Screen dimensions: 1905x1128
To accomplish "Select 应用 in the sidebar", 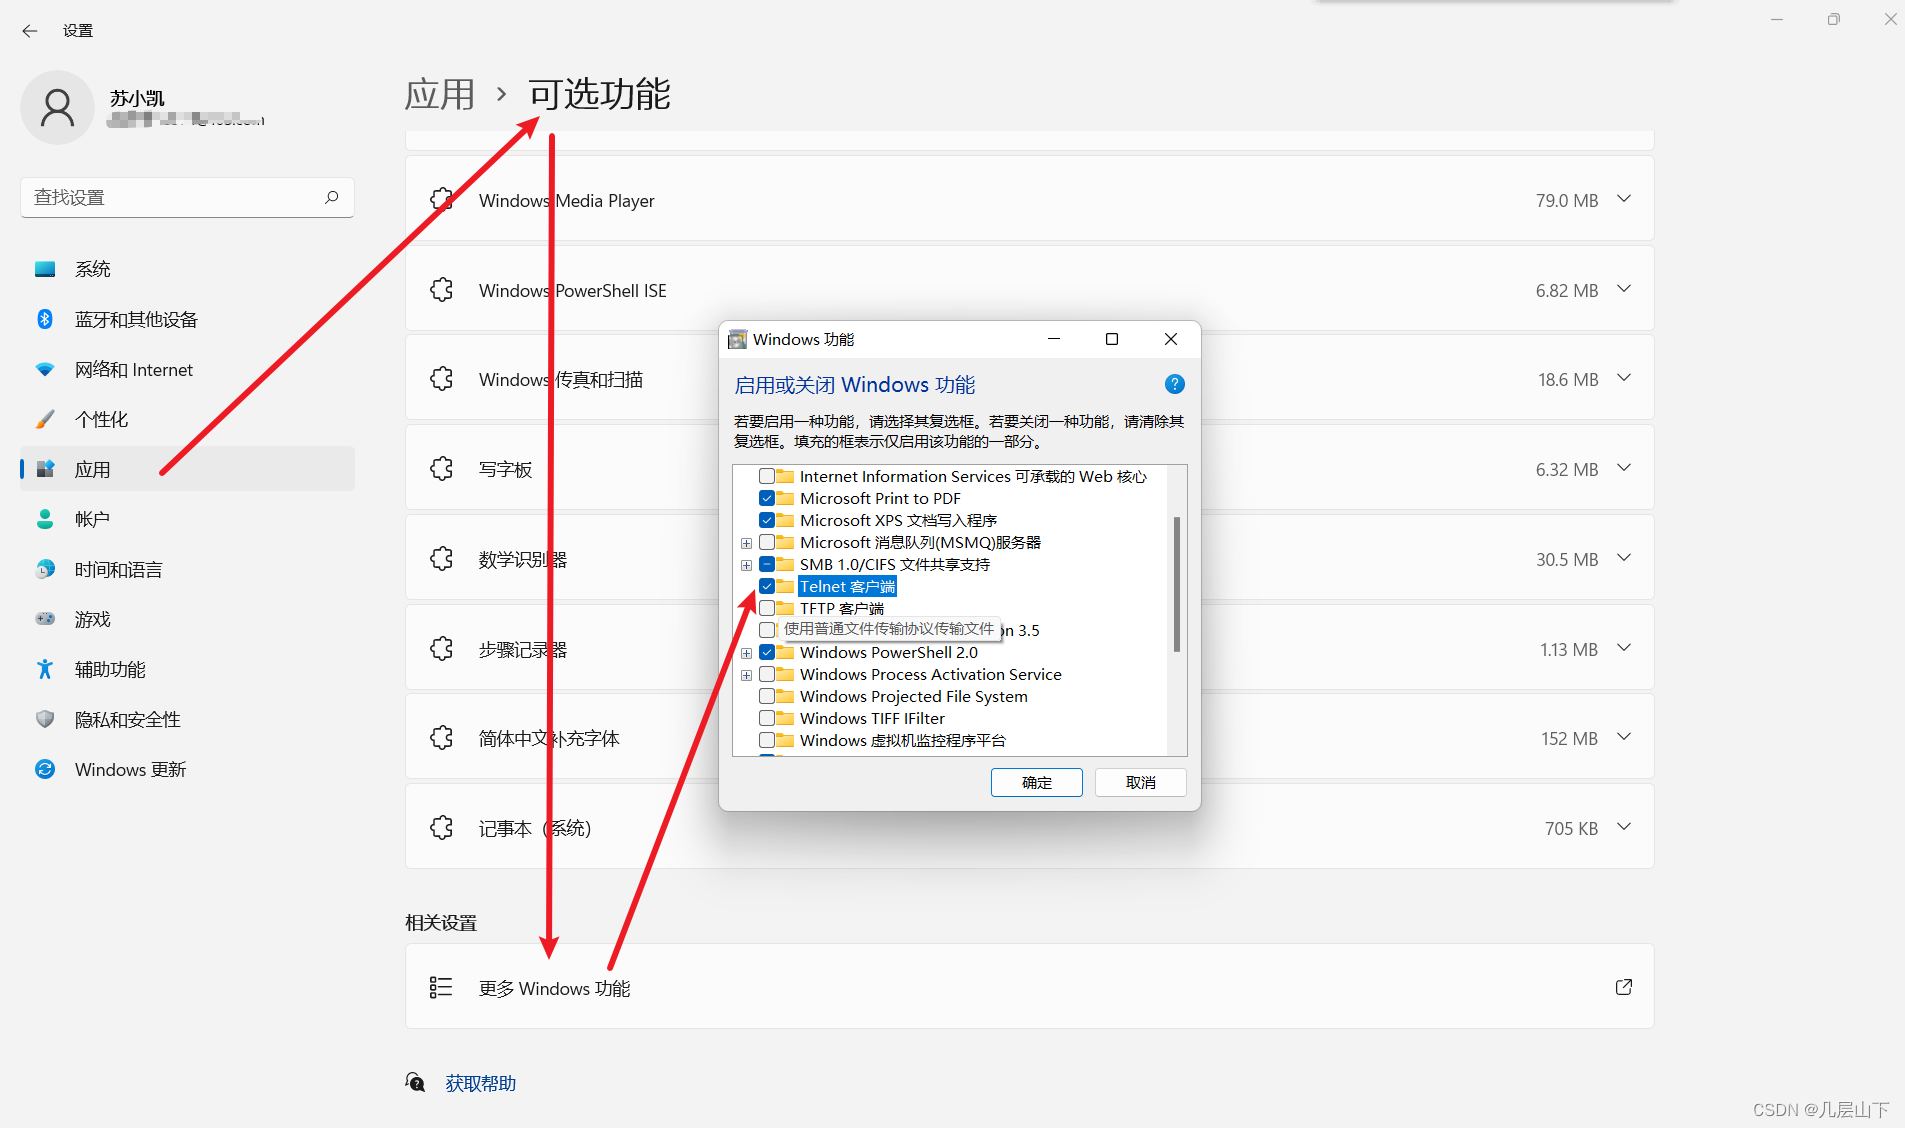I will (x=187, y=469).
